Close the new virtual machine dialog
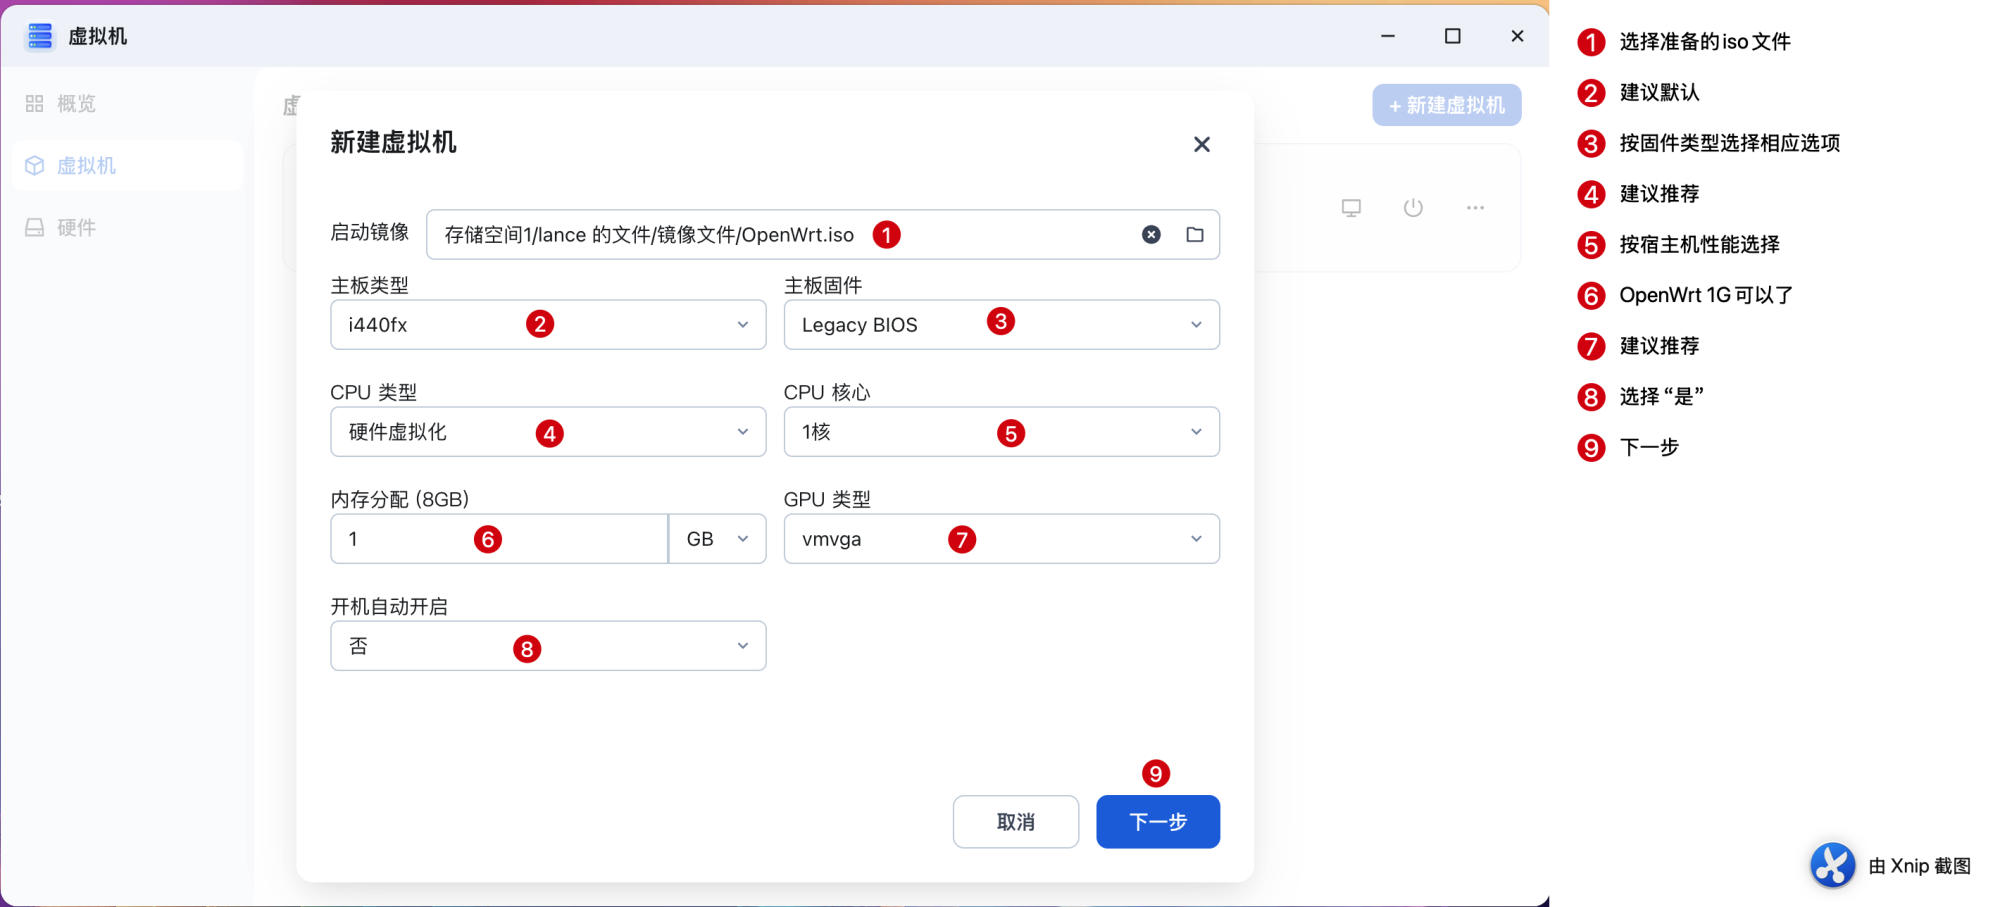This screenshot has width=2000, height=907. 1201,145
